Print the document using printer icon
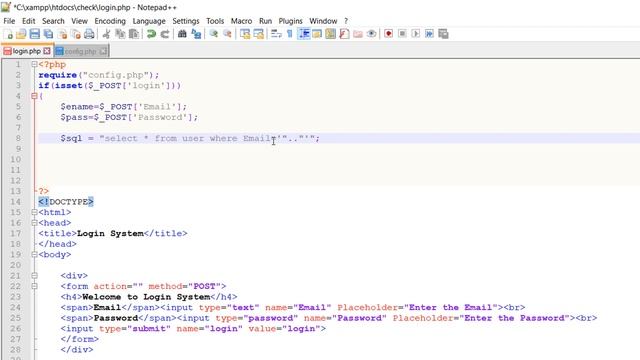Image resolution: width=640 pixels, height=360 pixels. point(89,34)
